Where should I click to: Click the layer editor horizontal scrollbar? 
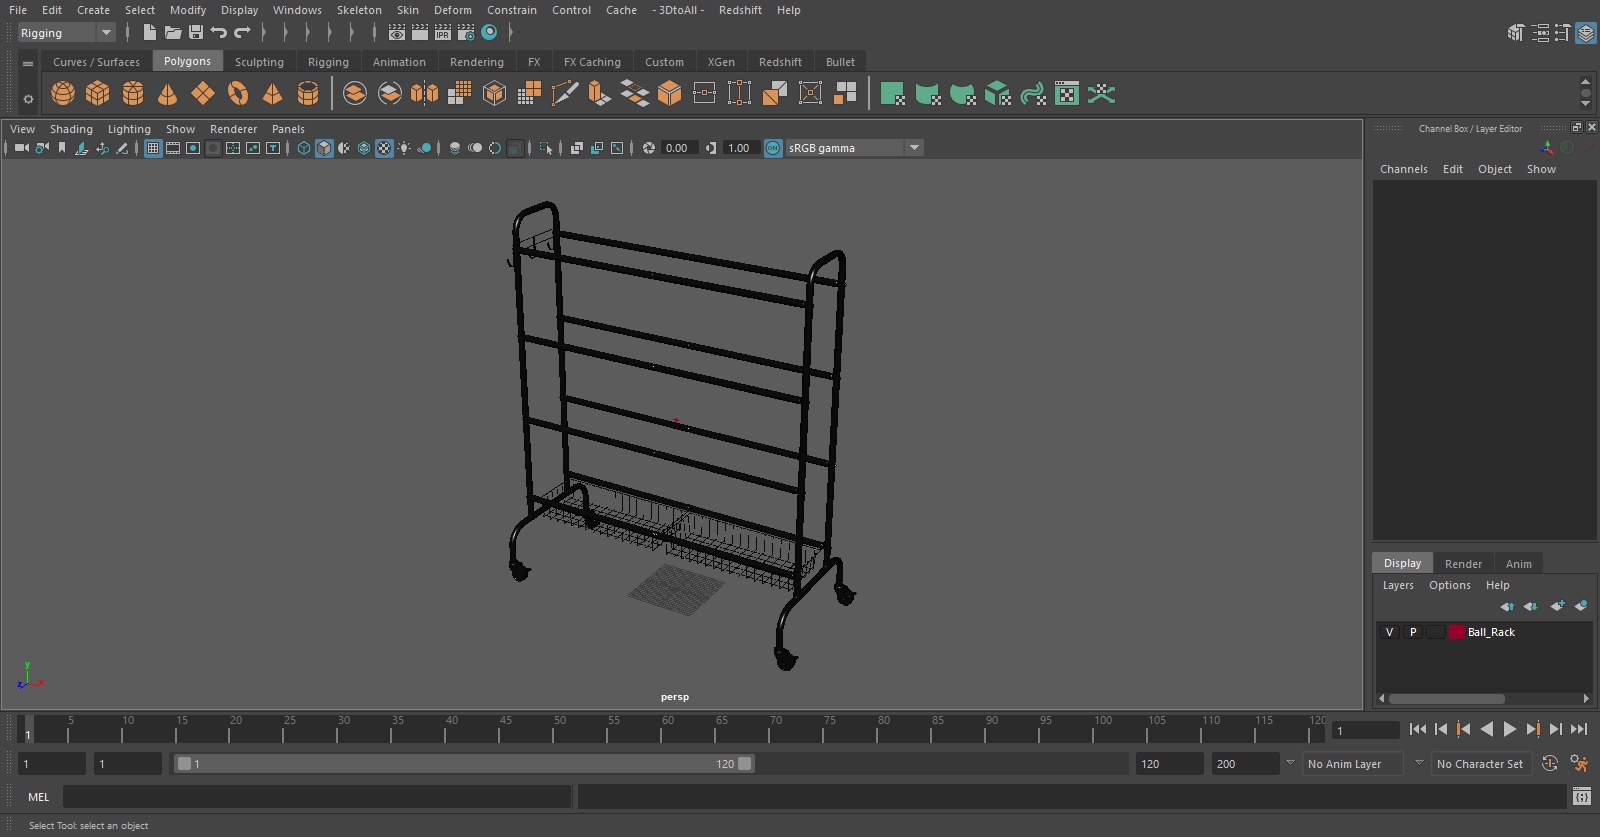(x=1446, y=699)
